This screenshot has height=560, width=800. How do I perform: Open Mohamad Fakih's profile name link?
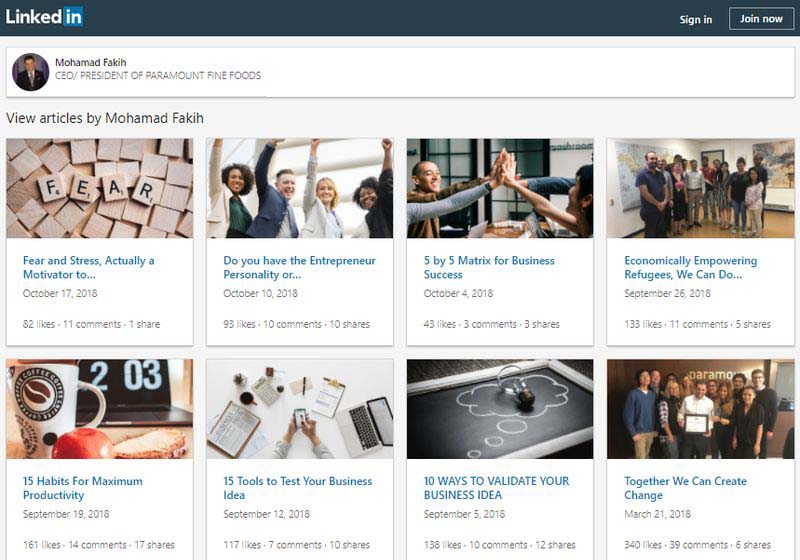(92, 62)
